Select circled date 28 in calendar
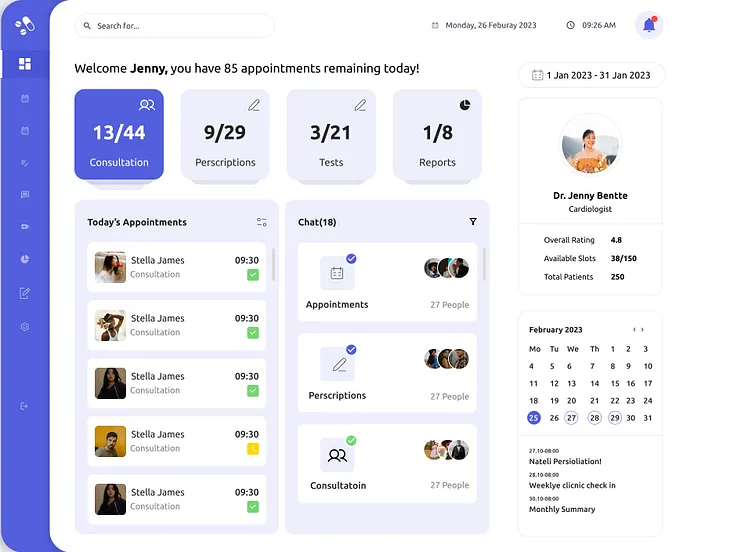The height and width of the screenshot is (552, 752). tap(594, 418)
